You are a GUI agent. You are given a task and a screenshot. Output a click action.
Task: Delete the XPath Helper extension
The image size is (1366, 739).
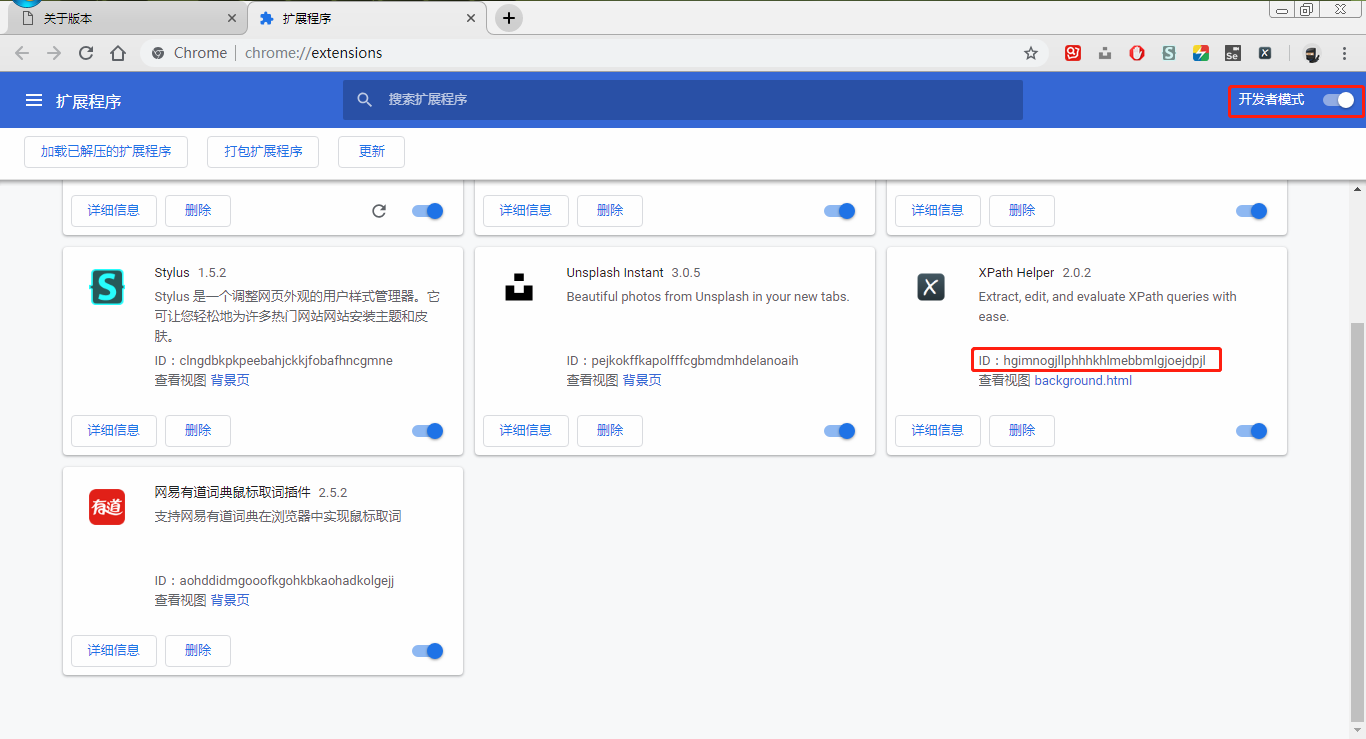pyautogui.click(x=1022, y=430)
